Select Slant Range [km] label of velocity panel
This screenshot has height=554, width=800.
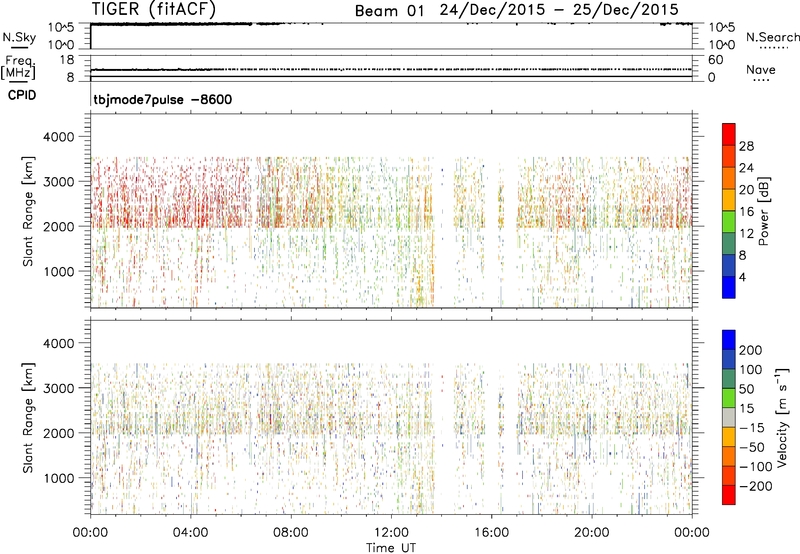click(28, 418)
